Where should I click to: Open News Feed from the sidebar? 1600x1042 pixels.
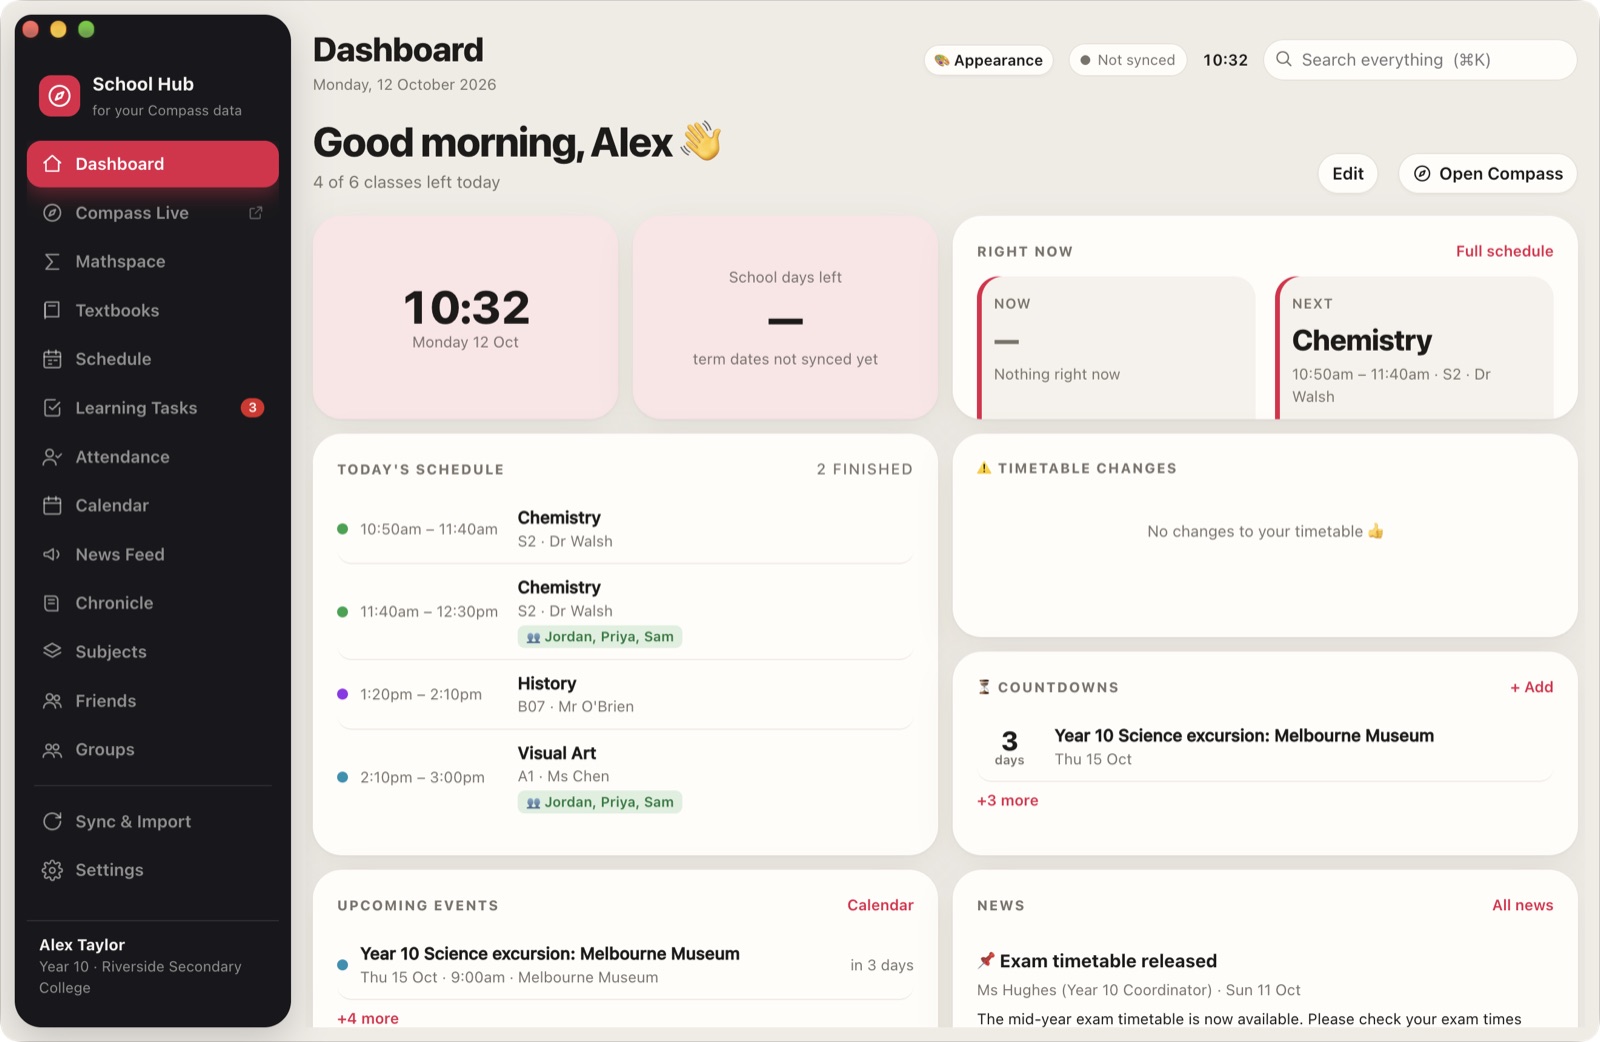(x=153, y=554)
